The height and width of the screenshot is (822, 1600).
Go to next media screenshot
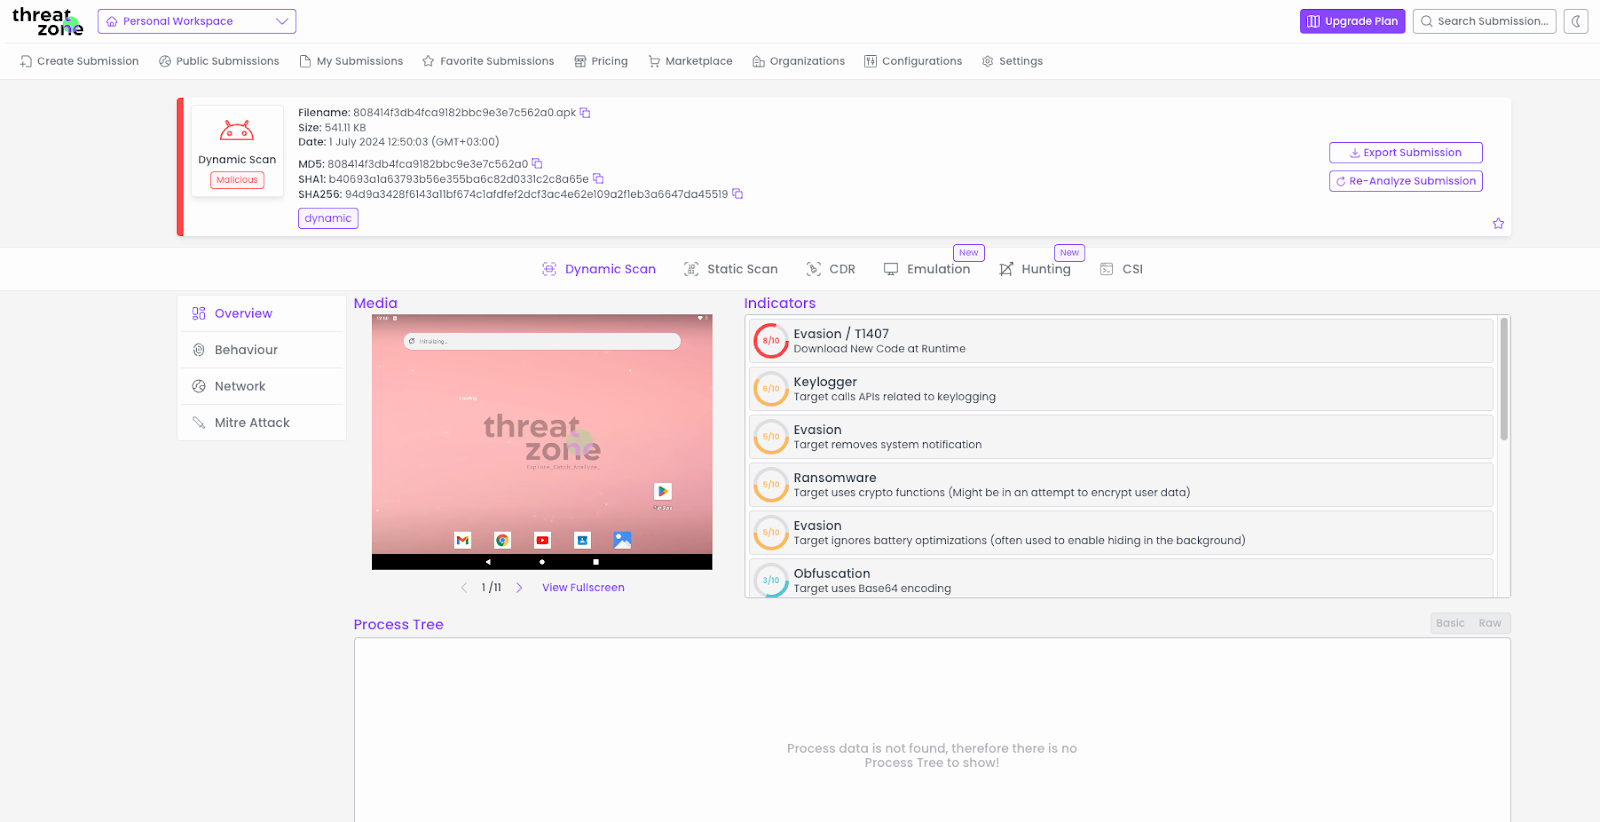519,588
